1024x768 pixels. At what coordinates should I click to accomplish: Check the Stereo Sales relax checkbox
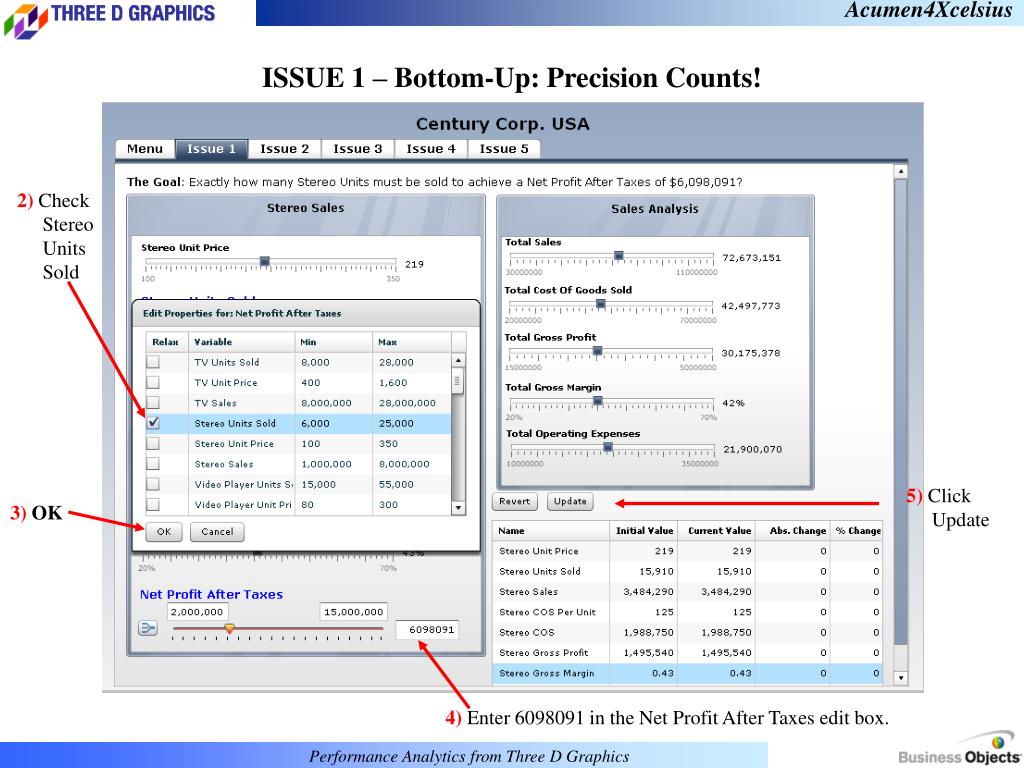pos(153,464)
